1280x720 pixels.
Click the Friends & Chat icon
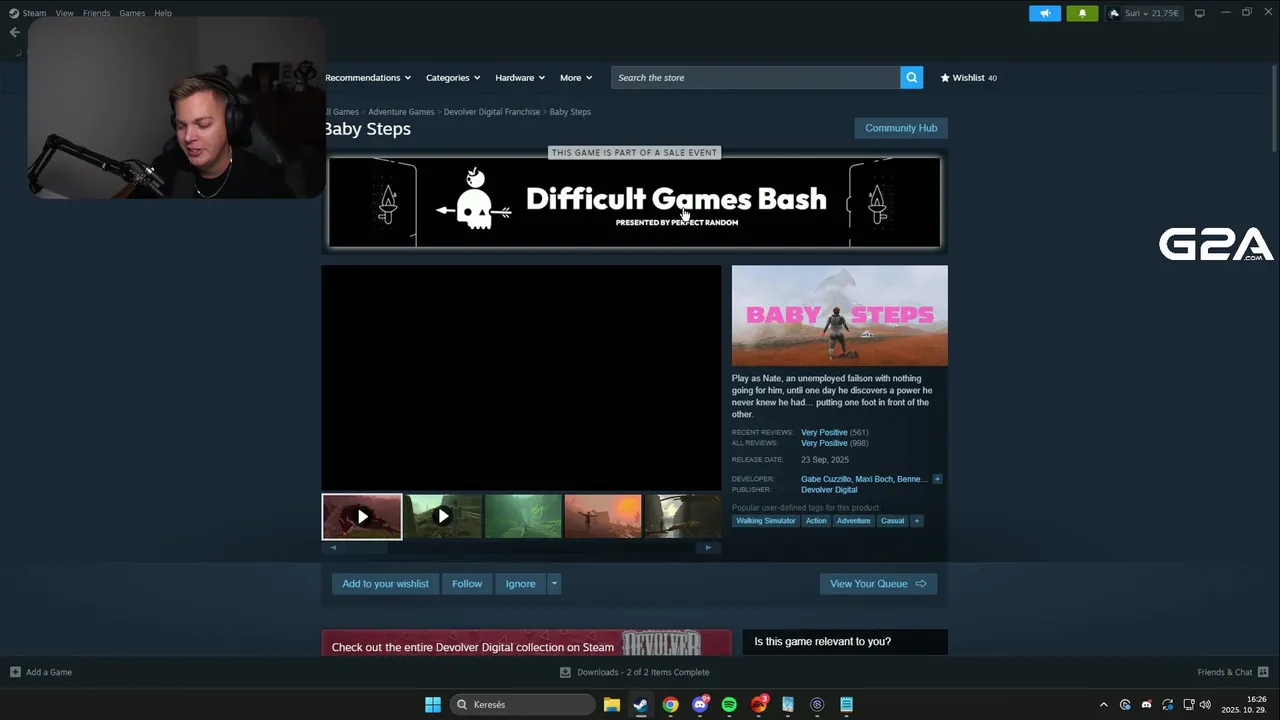[1263, 672]
